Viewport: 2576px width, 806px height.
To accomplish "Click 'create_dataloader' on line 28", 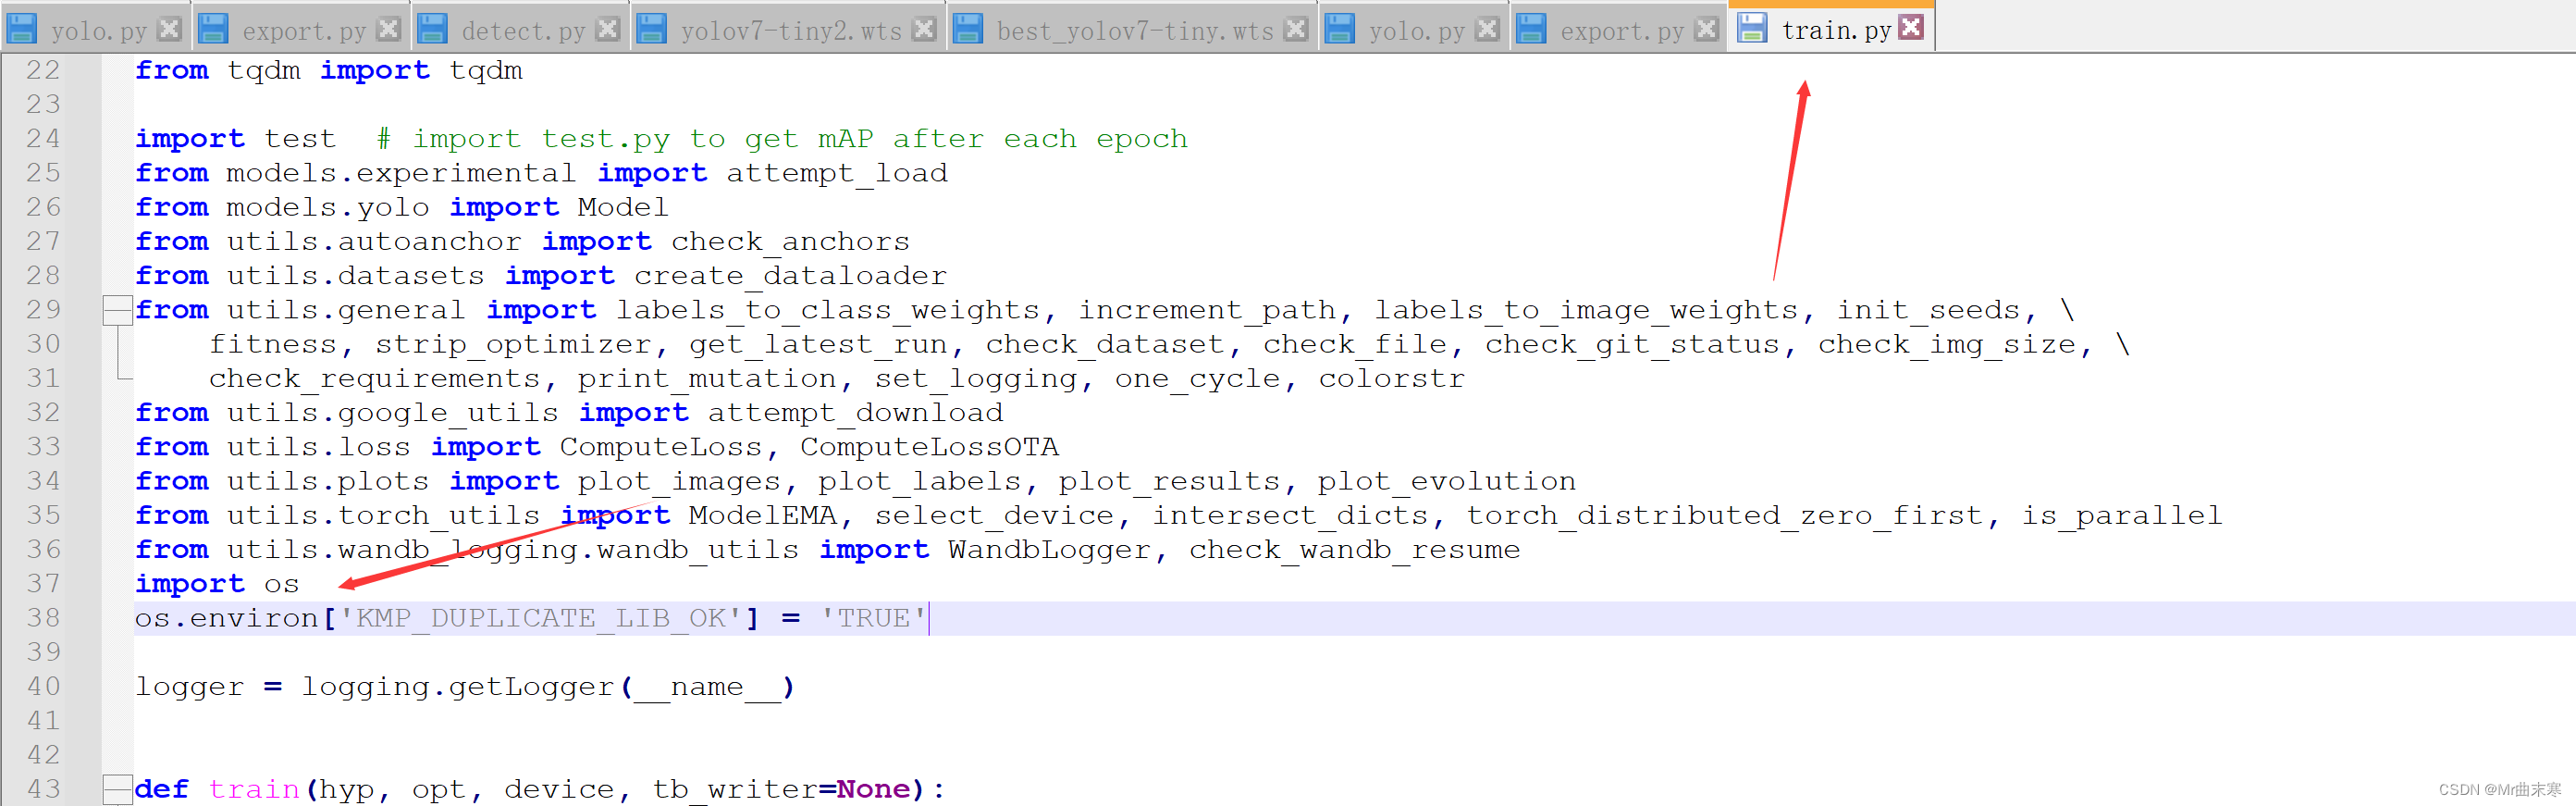I will point(790,276).
